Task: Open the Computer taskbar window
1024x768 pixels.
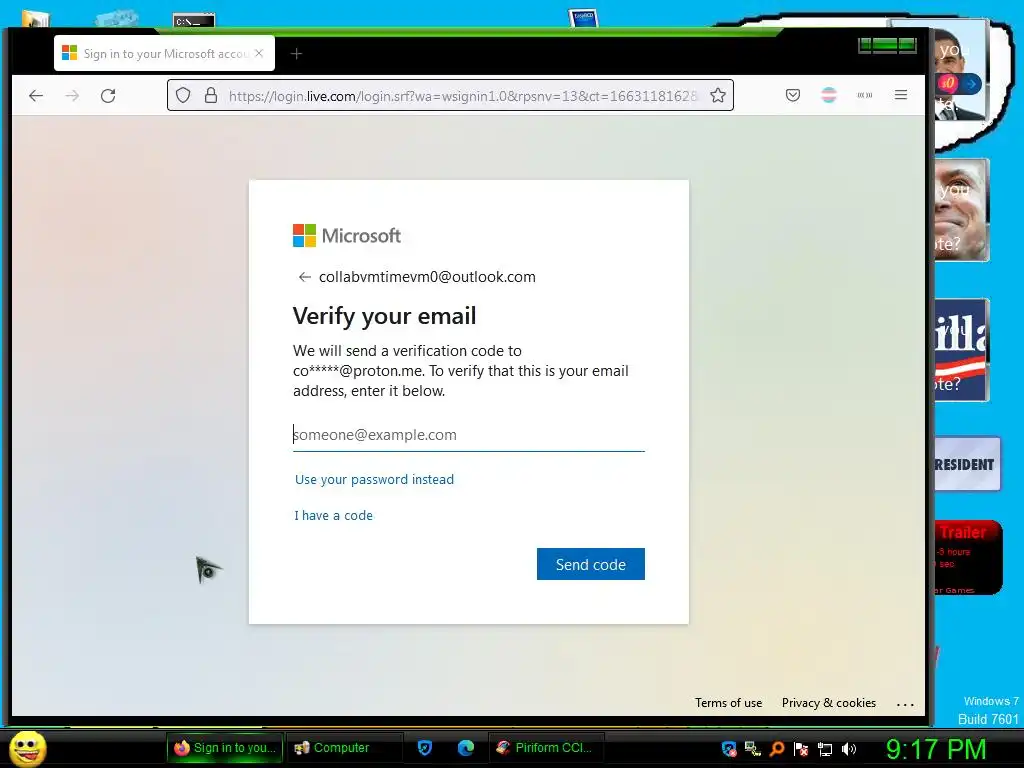Action: pos(344,748)
